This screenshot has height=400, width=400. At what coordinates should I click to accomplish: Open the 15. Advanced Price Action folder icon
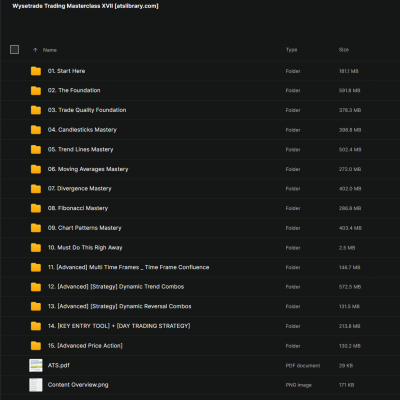click(36, 346)
